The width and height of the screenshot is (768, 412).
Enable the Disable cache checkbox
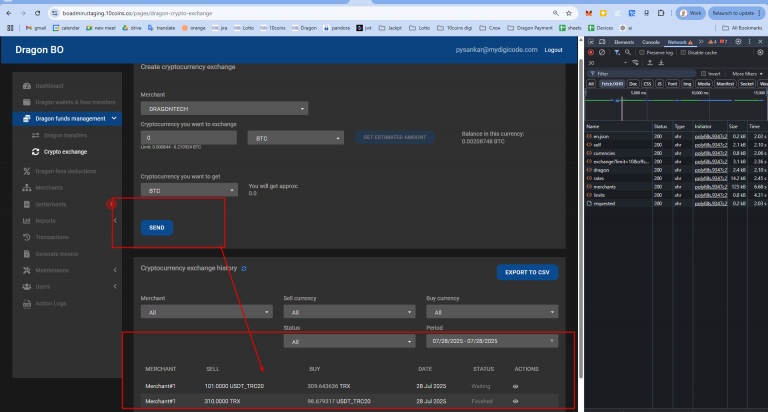[x=683, y=52]
